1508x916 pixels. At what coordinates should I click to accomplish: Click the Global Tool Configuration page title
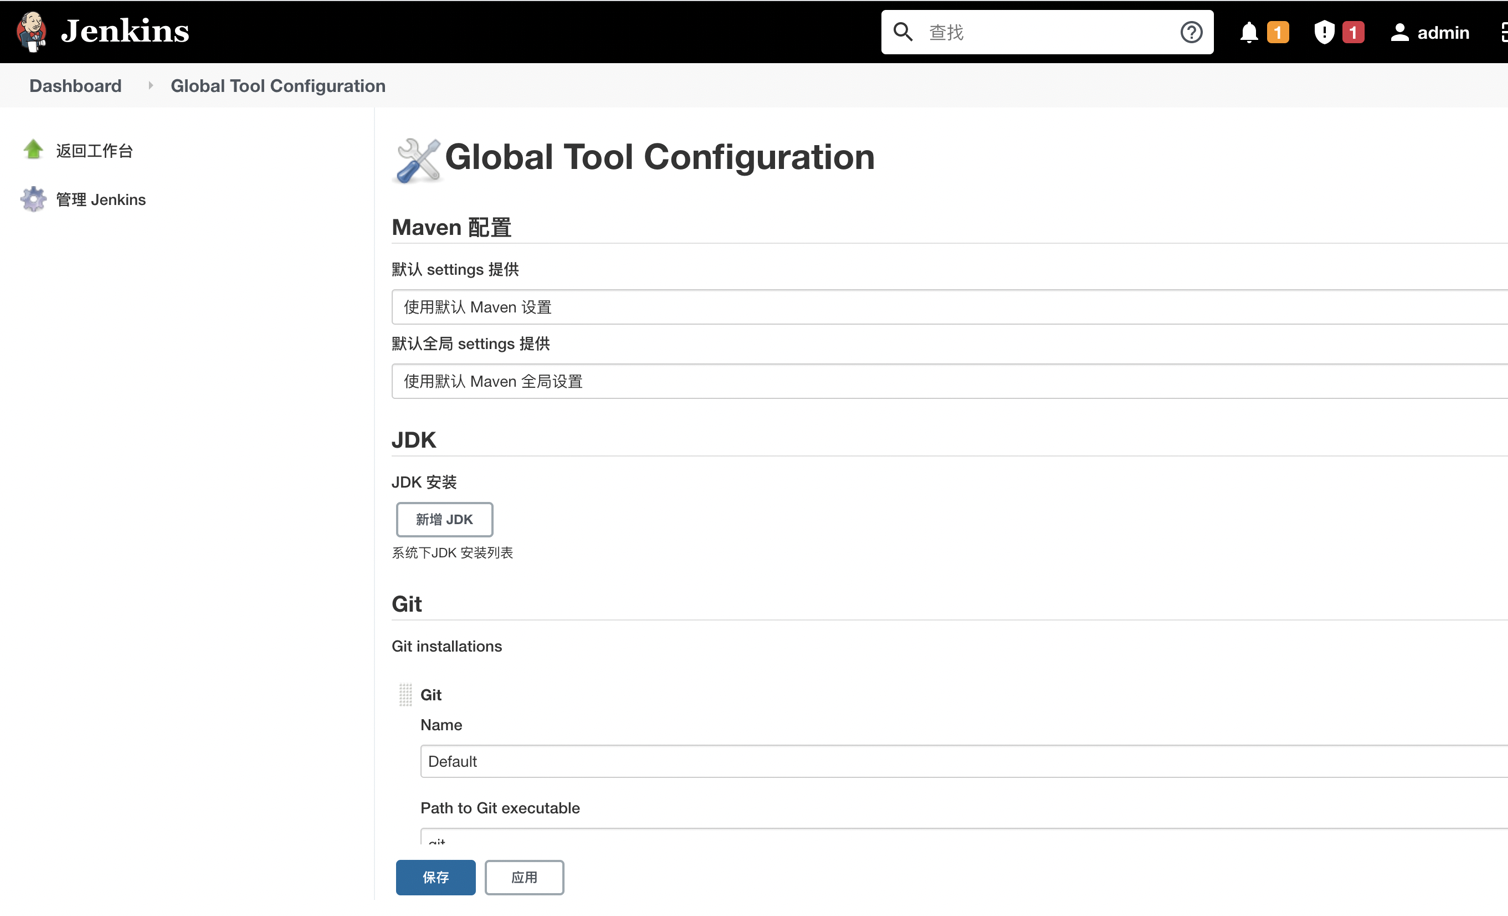point(660,157)
